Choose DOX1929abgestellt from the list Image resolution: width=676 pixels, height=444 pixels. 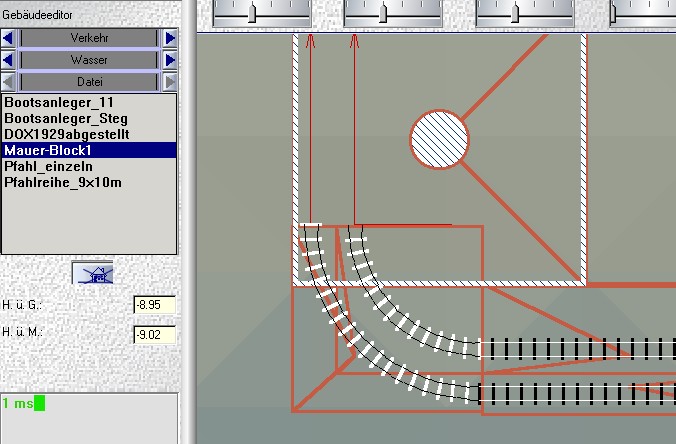(66, 134)
